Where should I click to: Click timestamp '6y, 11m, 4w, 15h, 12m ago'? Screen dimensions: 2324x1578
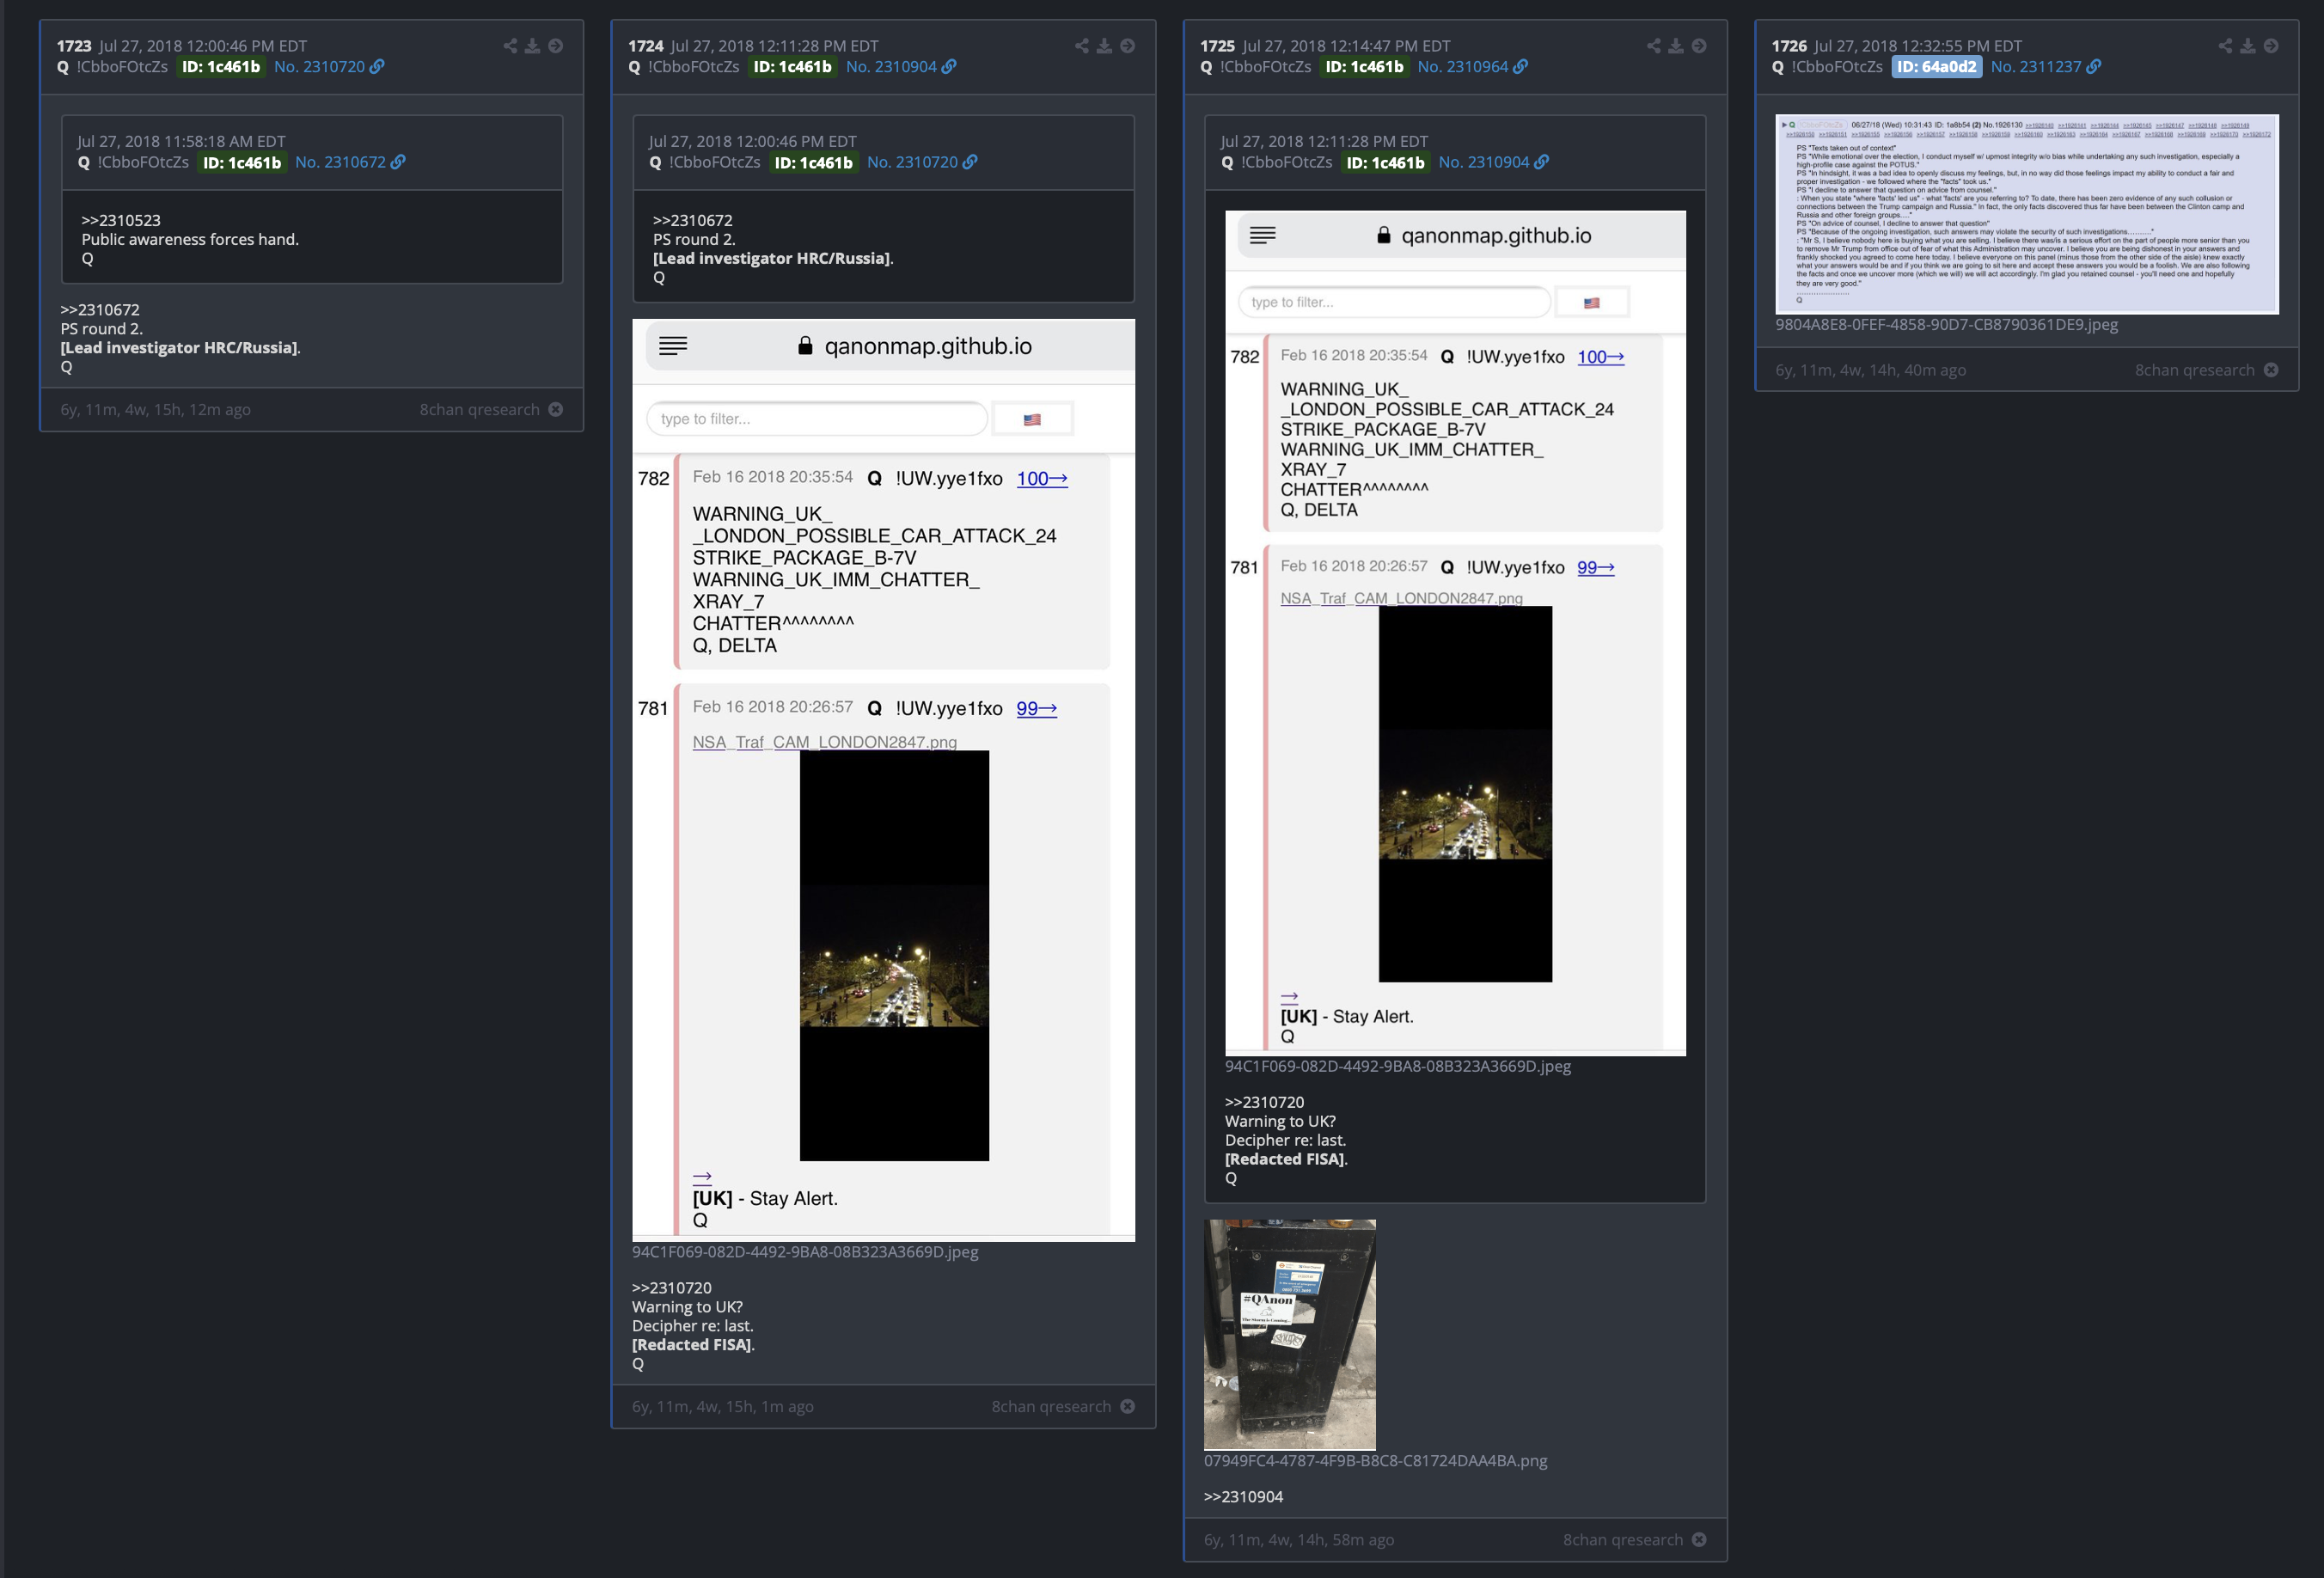tap(155, 410)
